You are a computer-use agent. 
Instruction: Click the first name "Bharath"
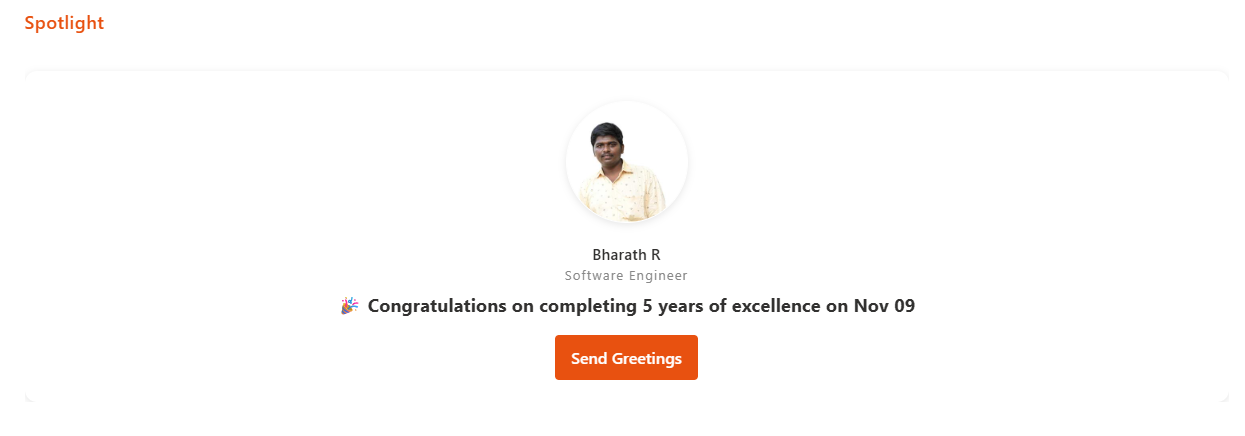pyautogui.click(x=619, y=254)
